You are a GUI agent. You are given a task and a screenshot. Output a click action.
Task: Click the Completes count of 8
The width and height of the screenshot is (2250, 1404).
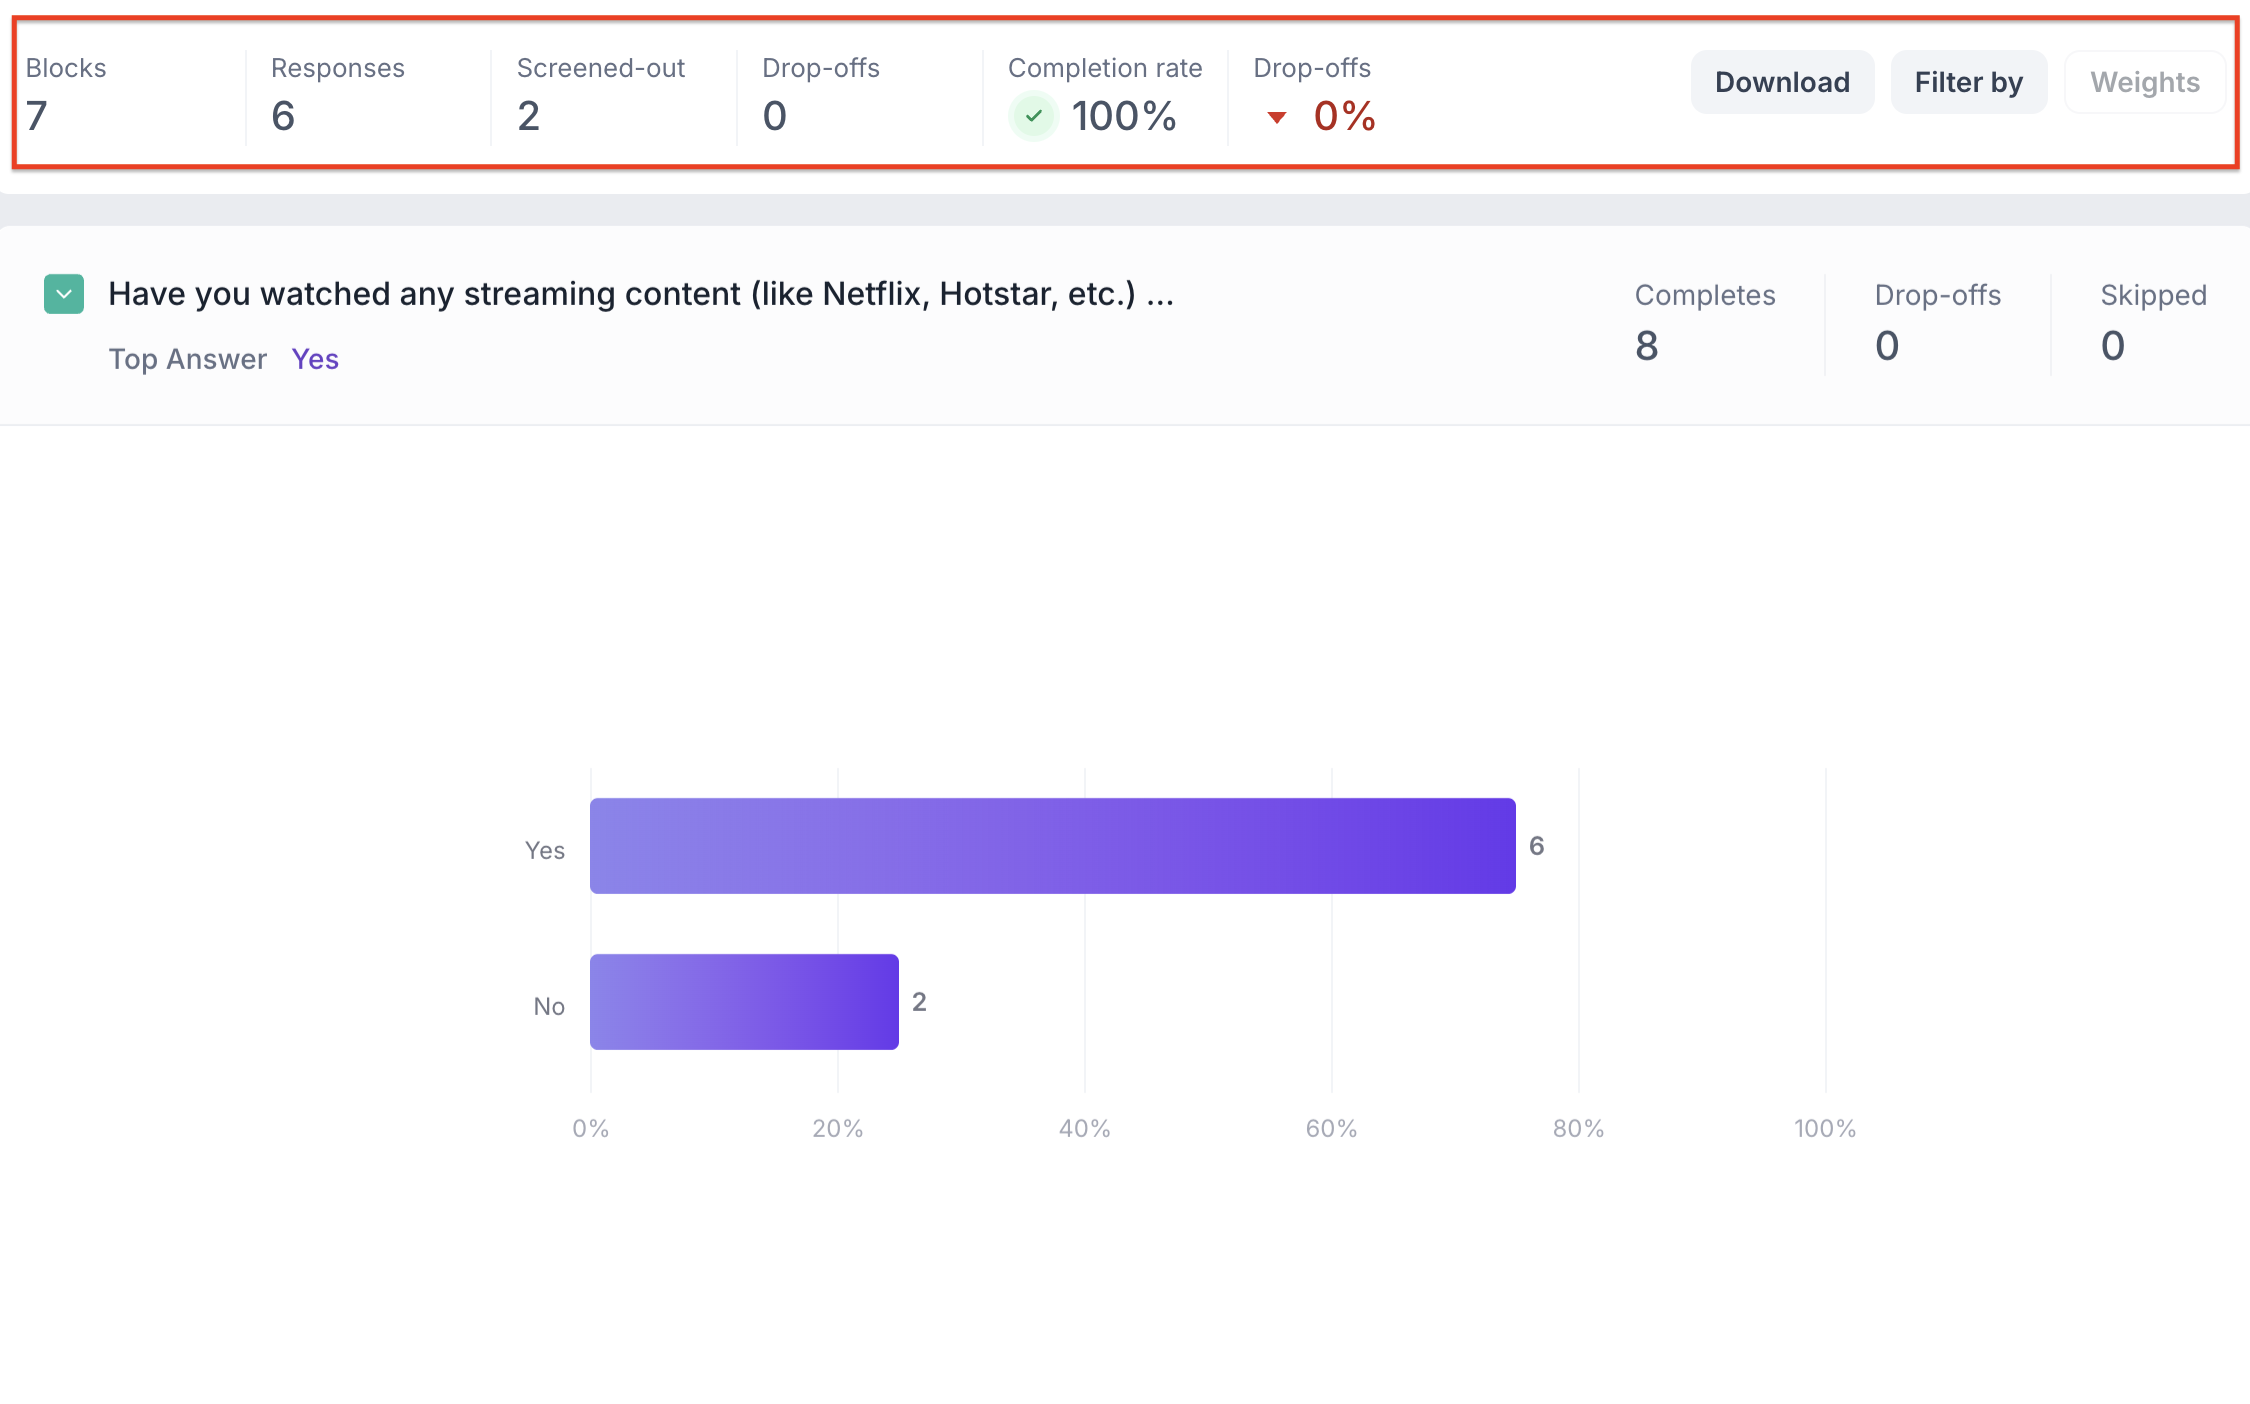(1647, 346)
